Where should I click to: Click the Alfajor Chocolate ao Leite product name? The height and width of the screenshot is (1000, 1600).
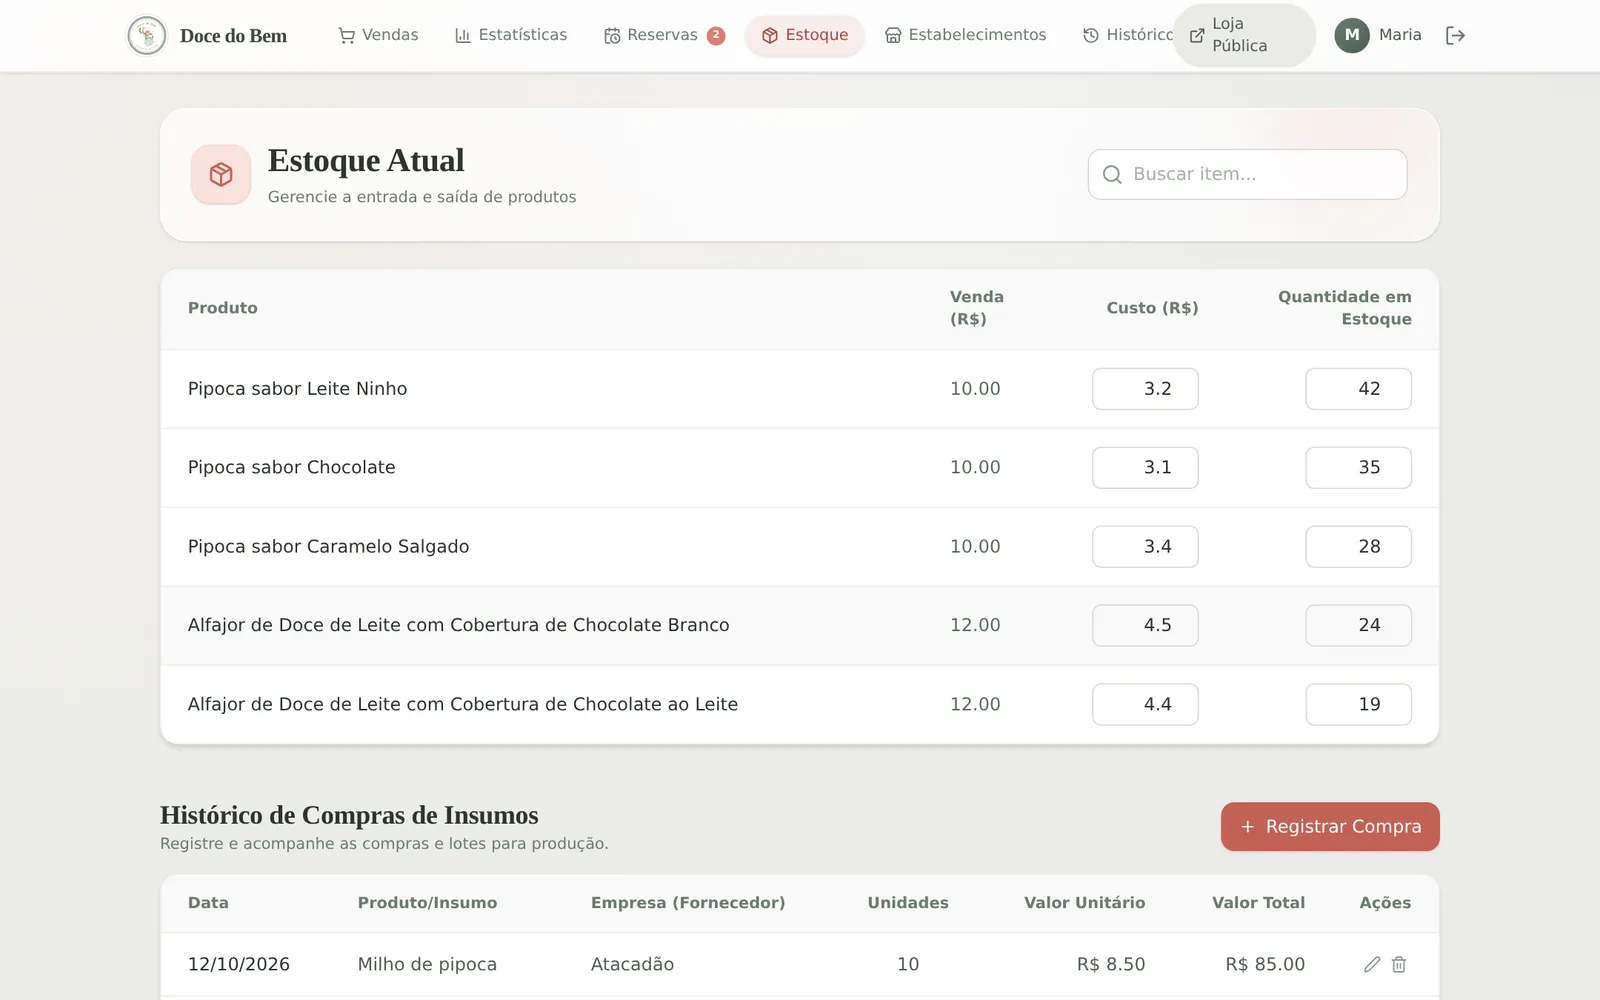click(463, 704)
